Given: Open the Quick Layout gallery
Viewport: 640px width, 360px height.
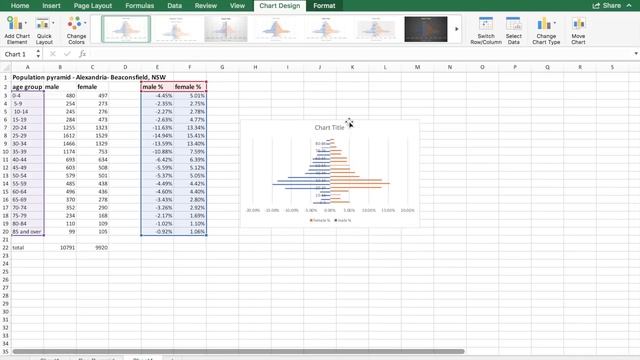Looking at the screenshot, I should pos(44,30).
